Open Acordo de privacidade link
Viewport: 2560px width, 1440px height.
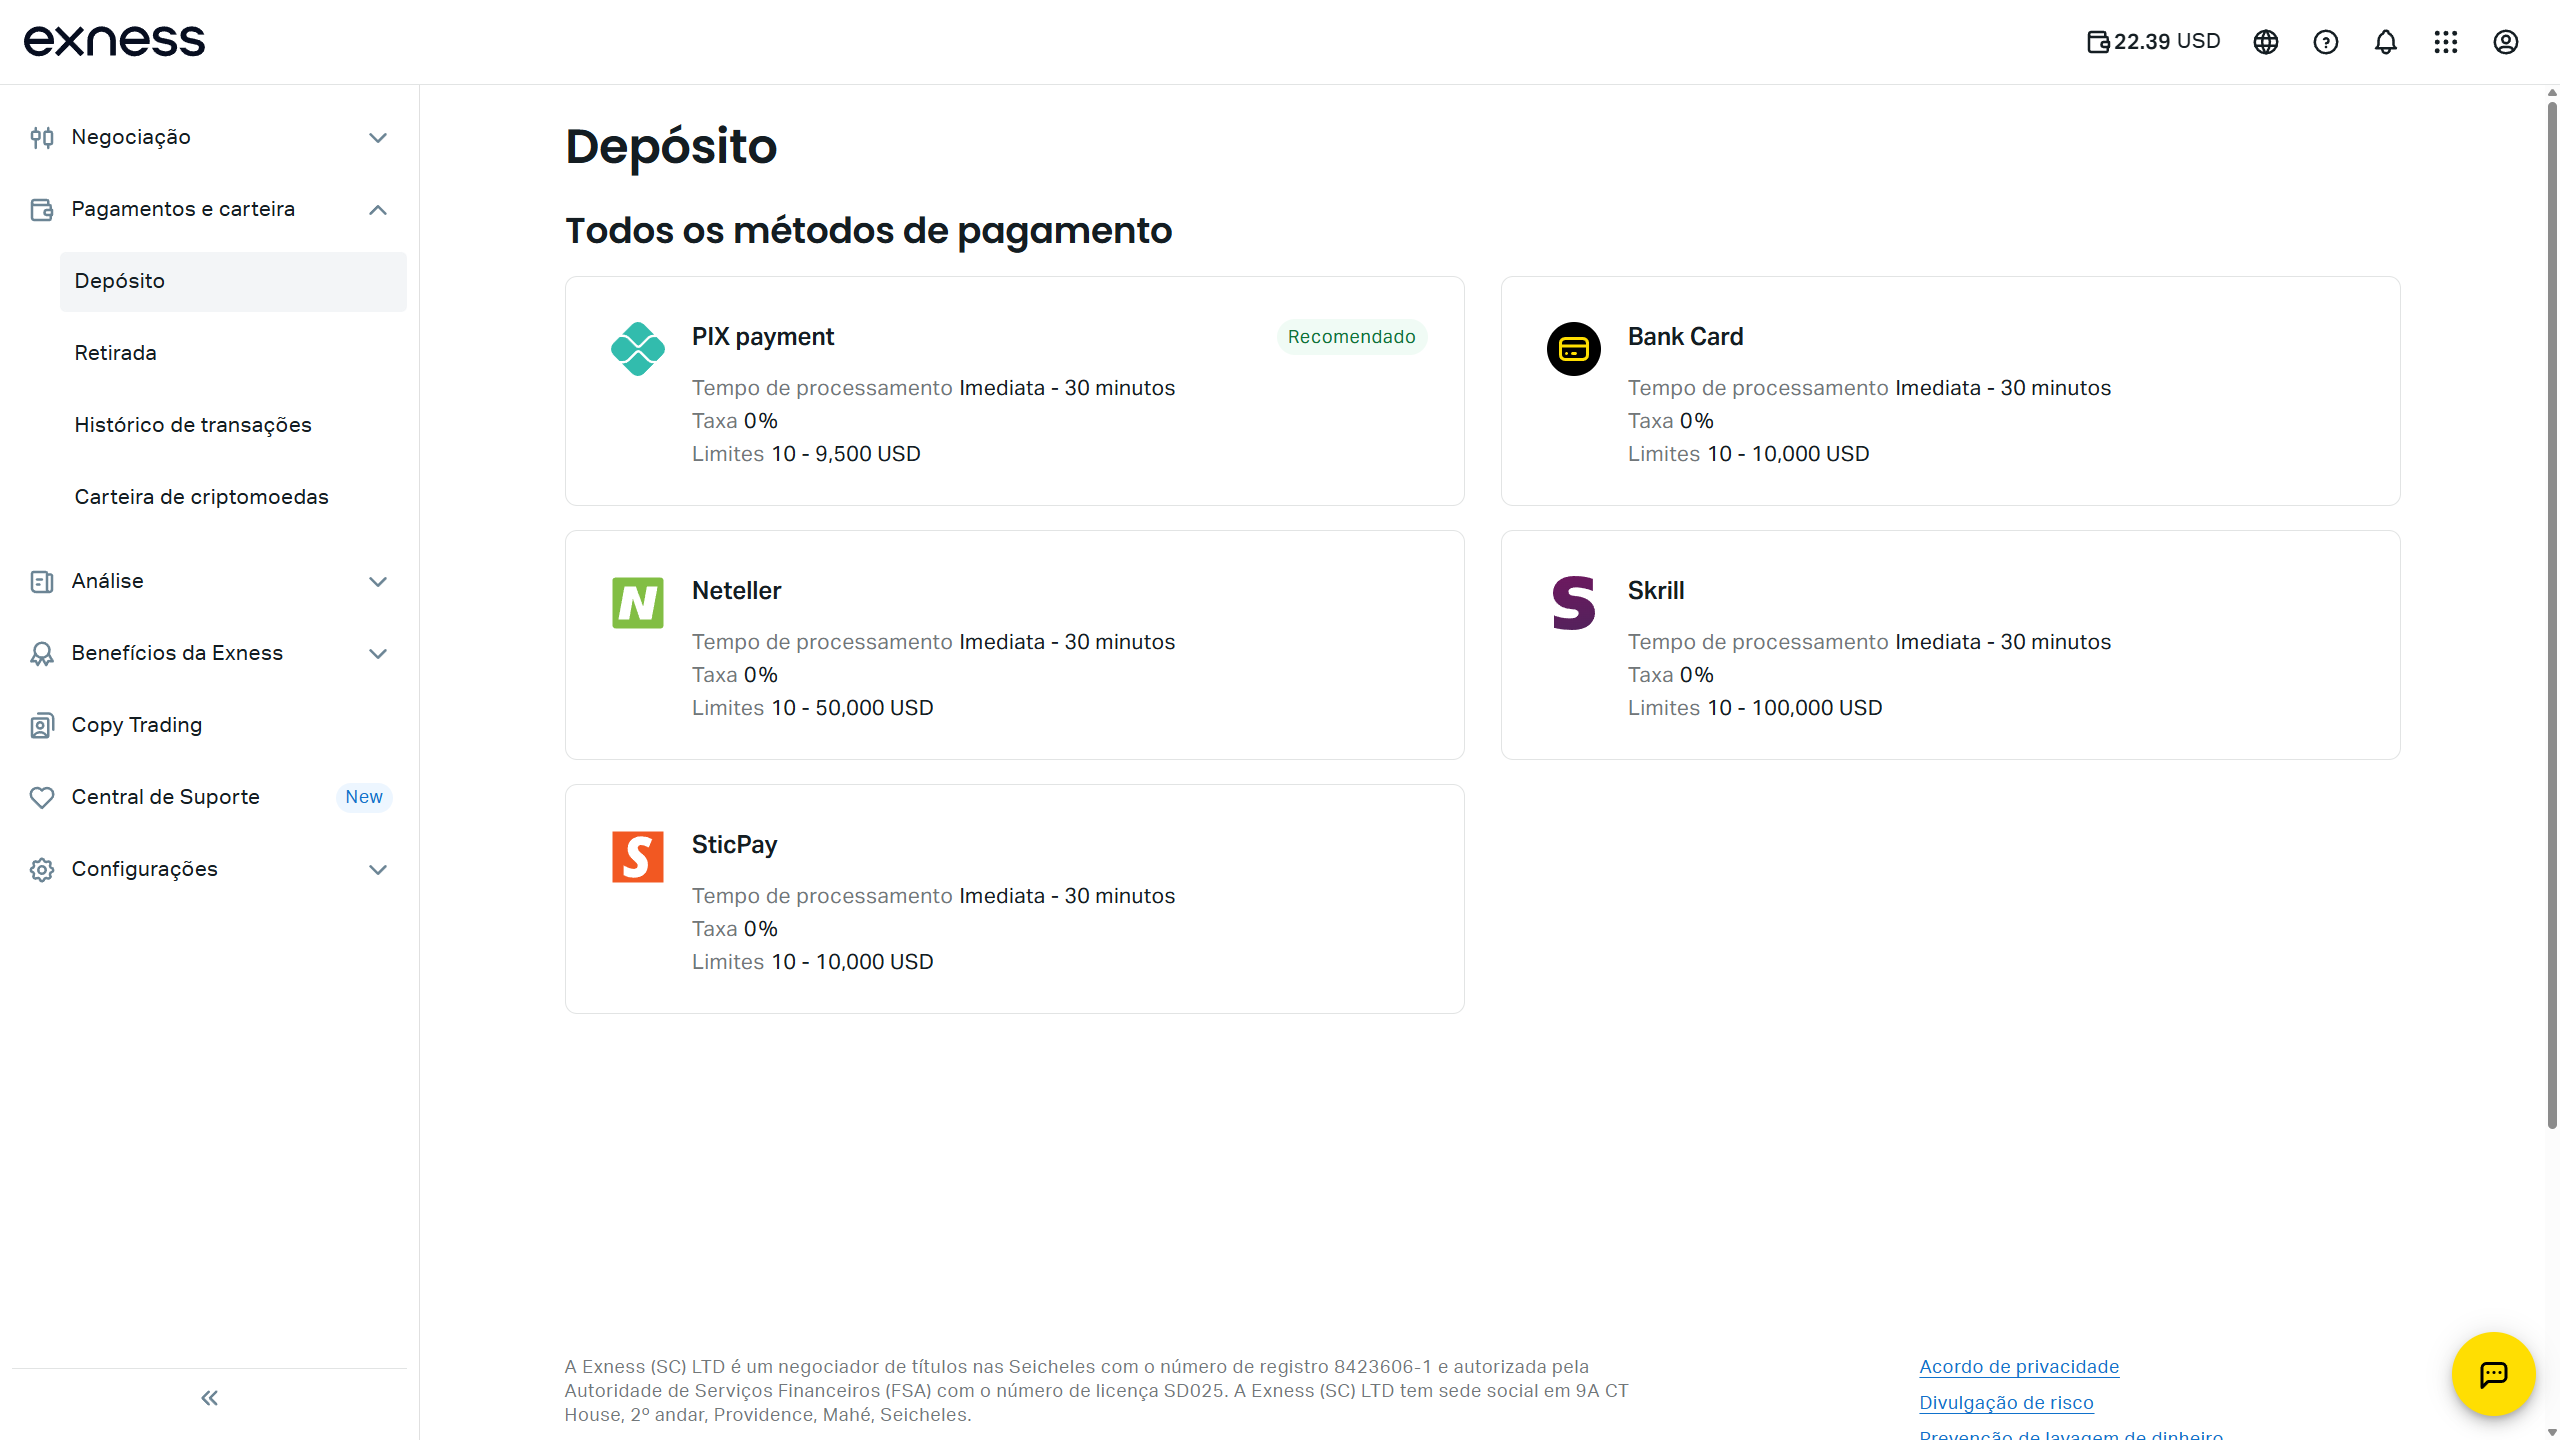click(x=2019, y=1367)
